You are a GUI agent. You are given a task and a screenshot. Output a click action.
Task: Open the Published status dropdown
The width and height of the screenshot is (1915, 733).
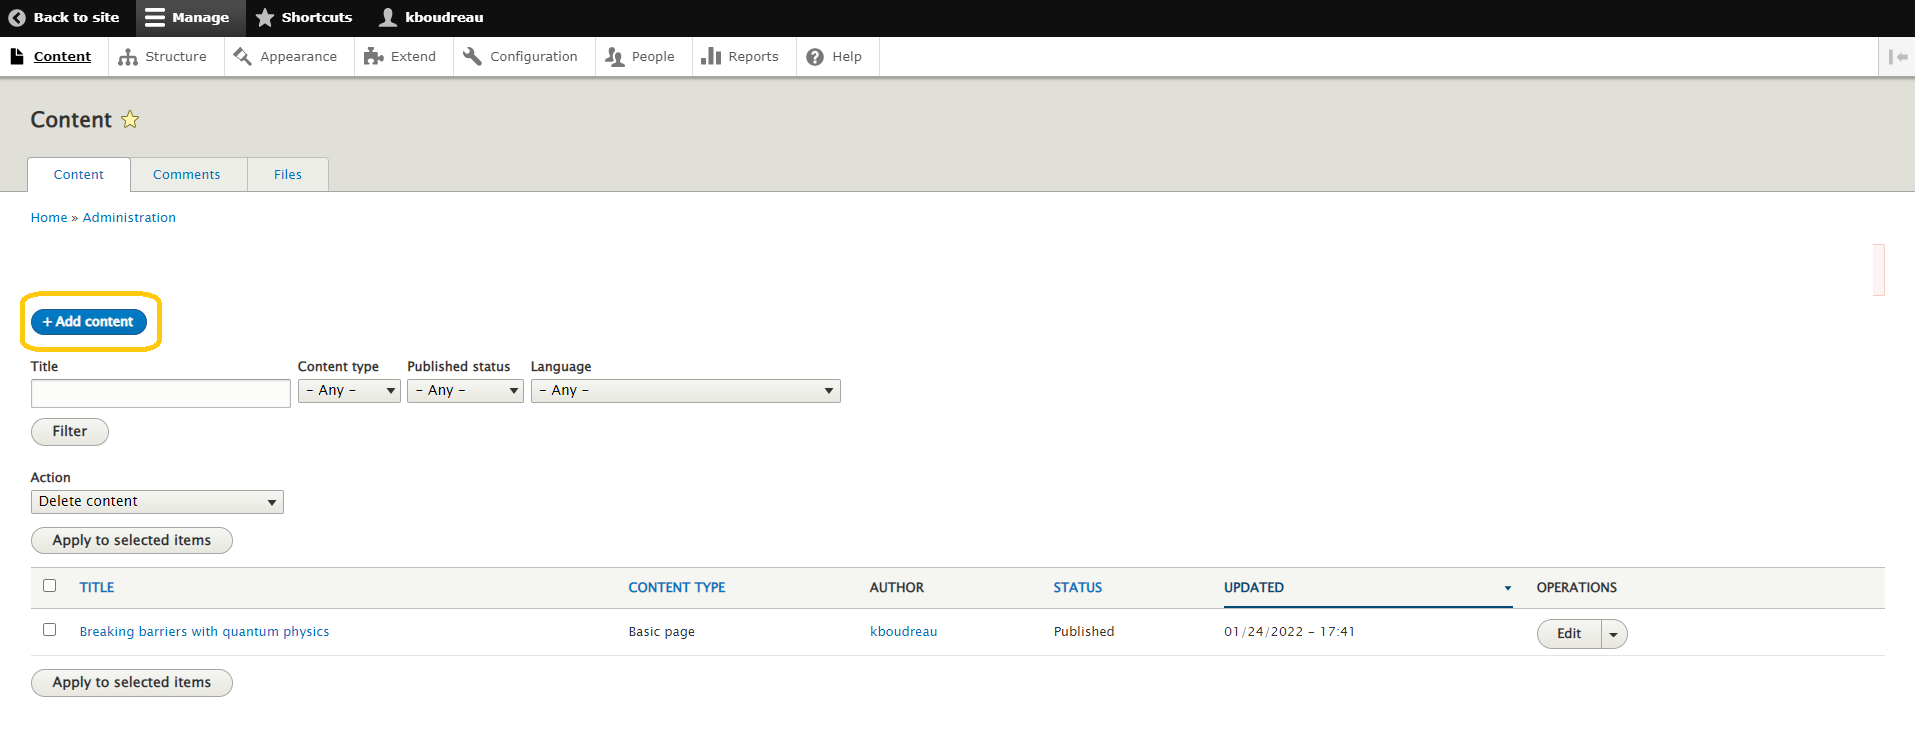pos(465,391)
